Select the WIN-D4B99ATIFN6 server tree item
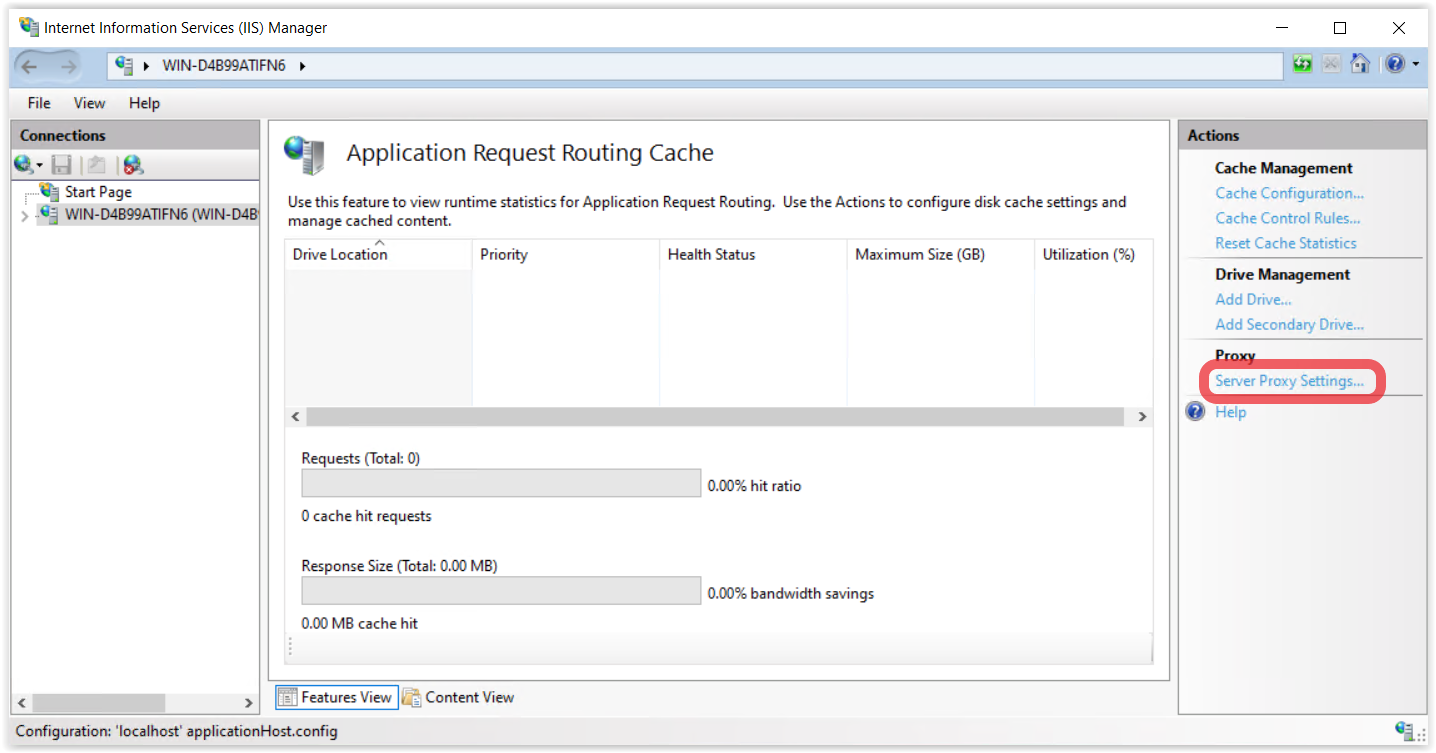 pyautogui.click(x=161, y=214)
